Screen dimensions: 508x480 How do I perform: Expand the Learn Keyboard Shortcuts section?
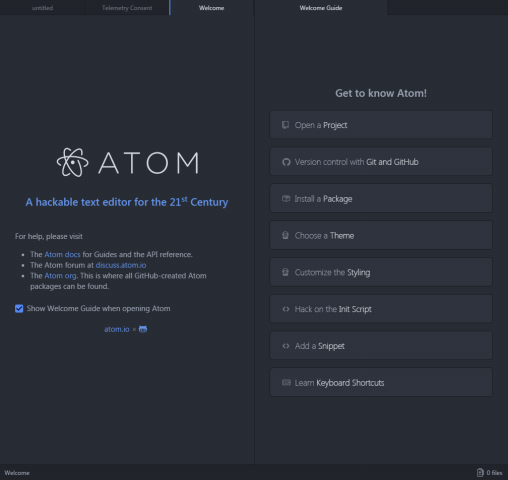(381, 382)
